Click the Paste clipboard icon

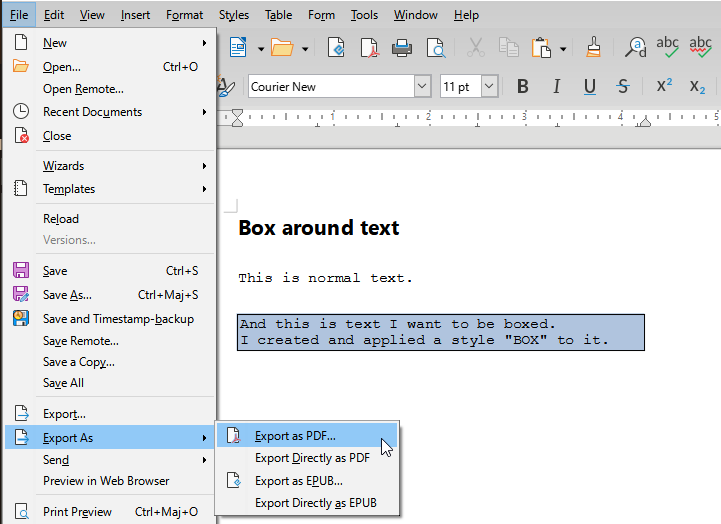pos(541,48)
